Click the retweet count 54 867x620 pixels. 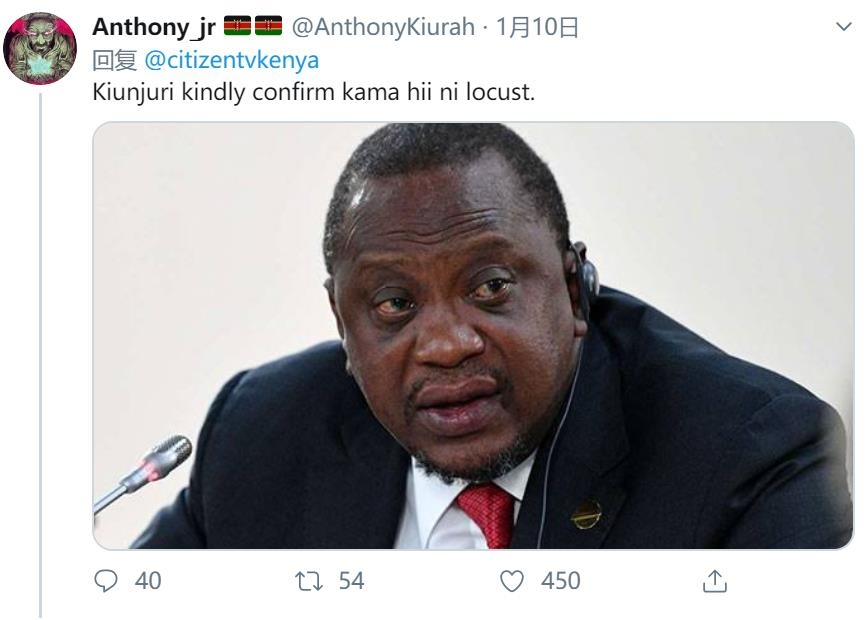pos(351,581)
